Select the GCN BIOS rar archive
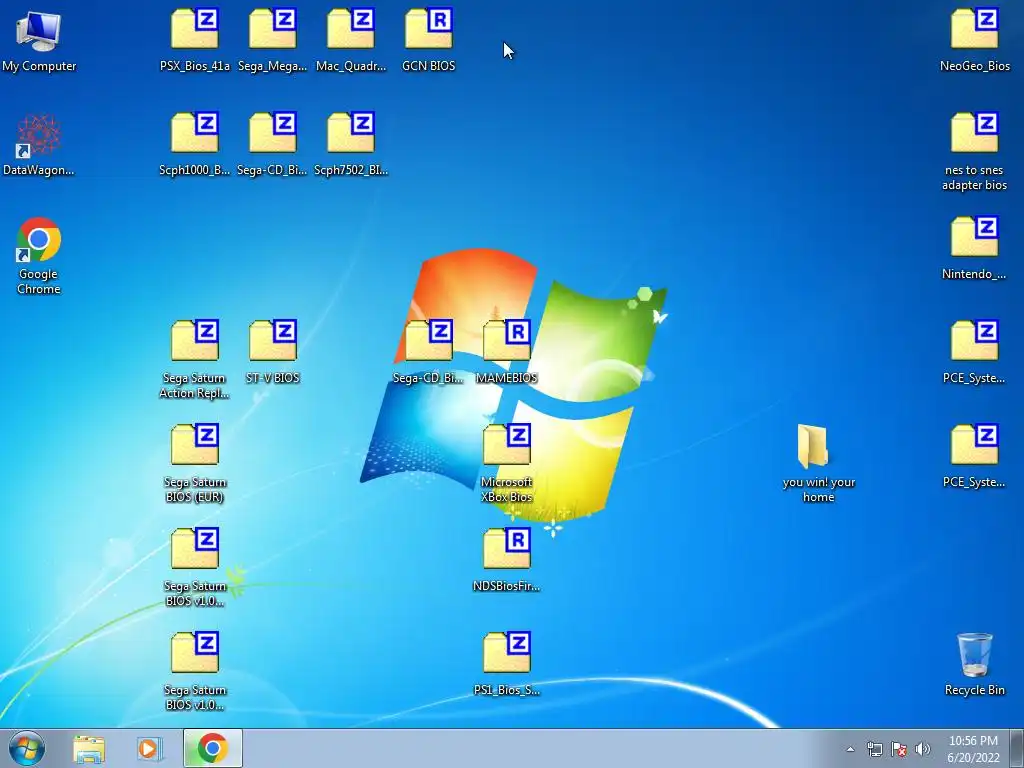Image resolution: width=1024 pixels, height=768 pixels. pyautogui.click(x=428, y=40)
